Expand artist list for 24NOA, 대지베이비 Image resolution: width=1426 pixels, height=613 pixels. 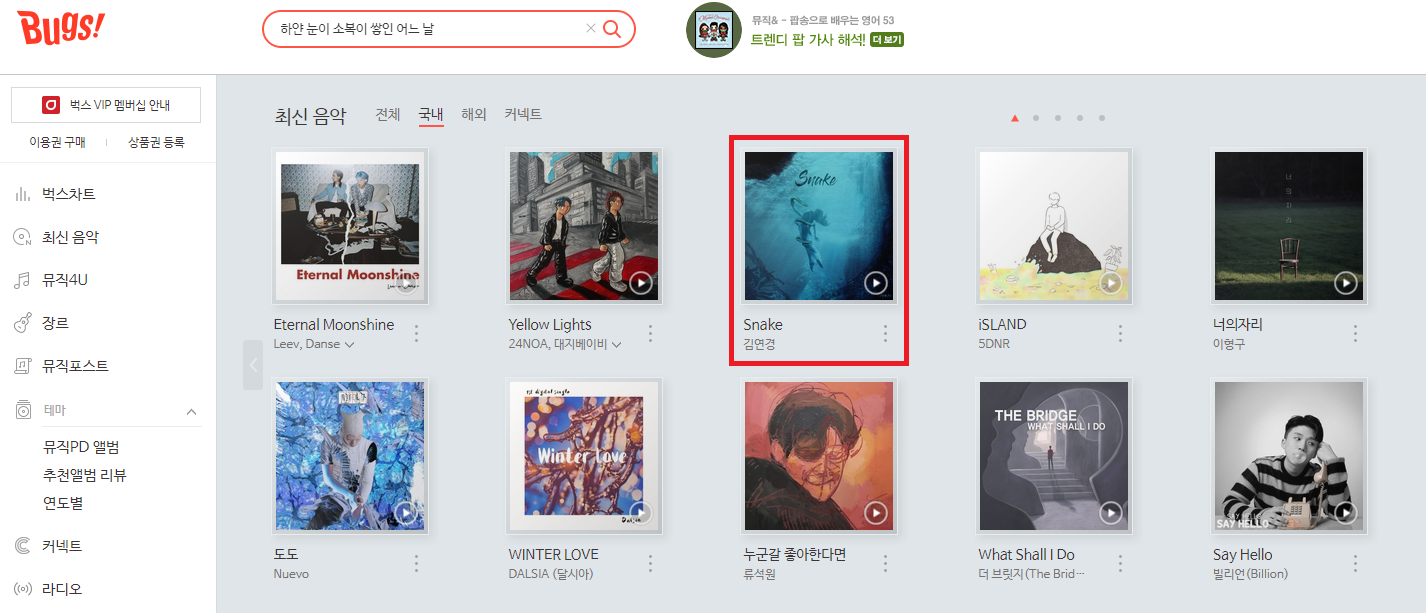pyautogui.click(x=616, y=345)
